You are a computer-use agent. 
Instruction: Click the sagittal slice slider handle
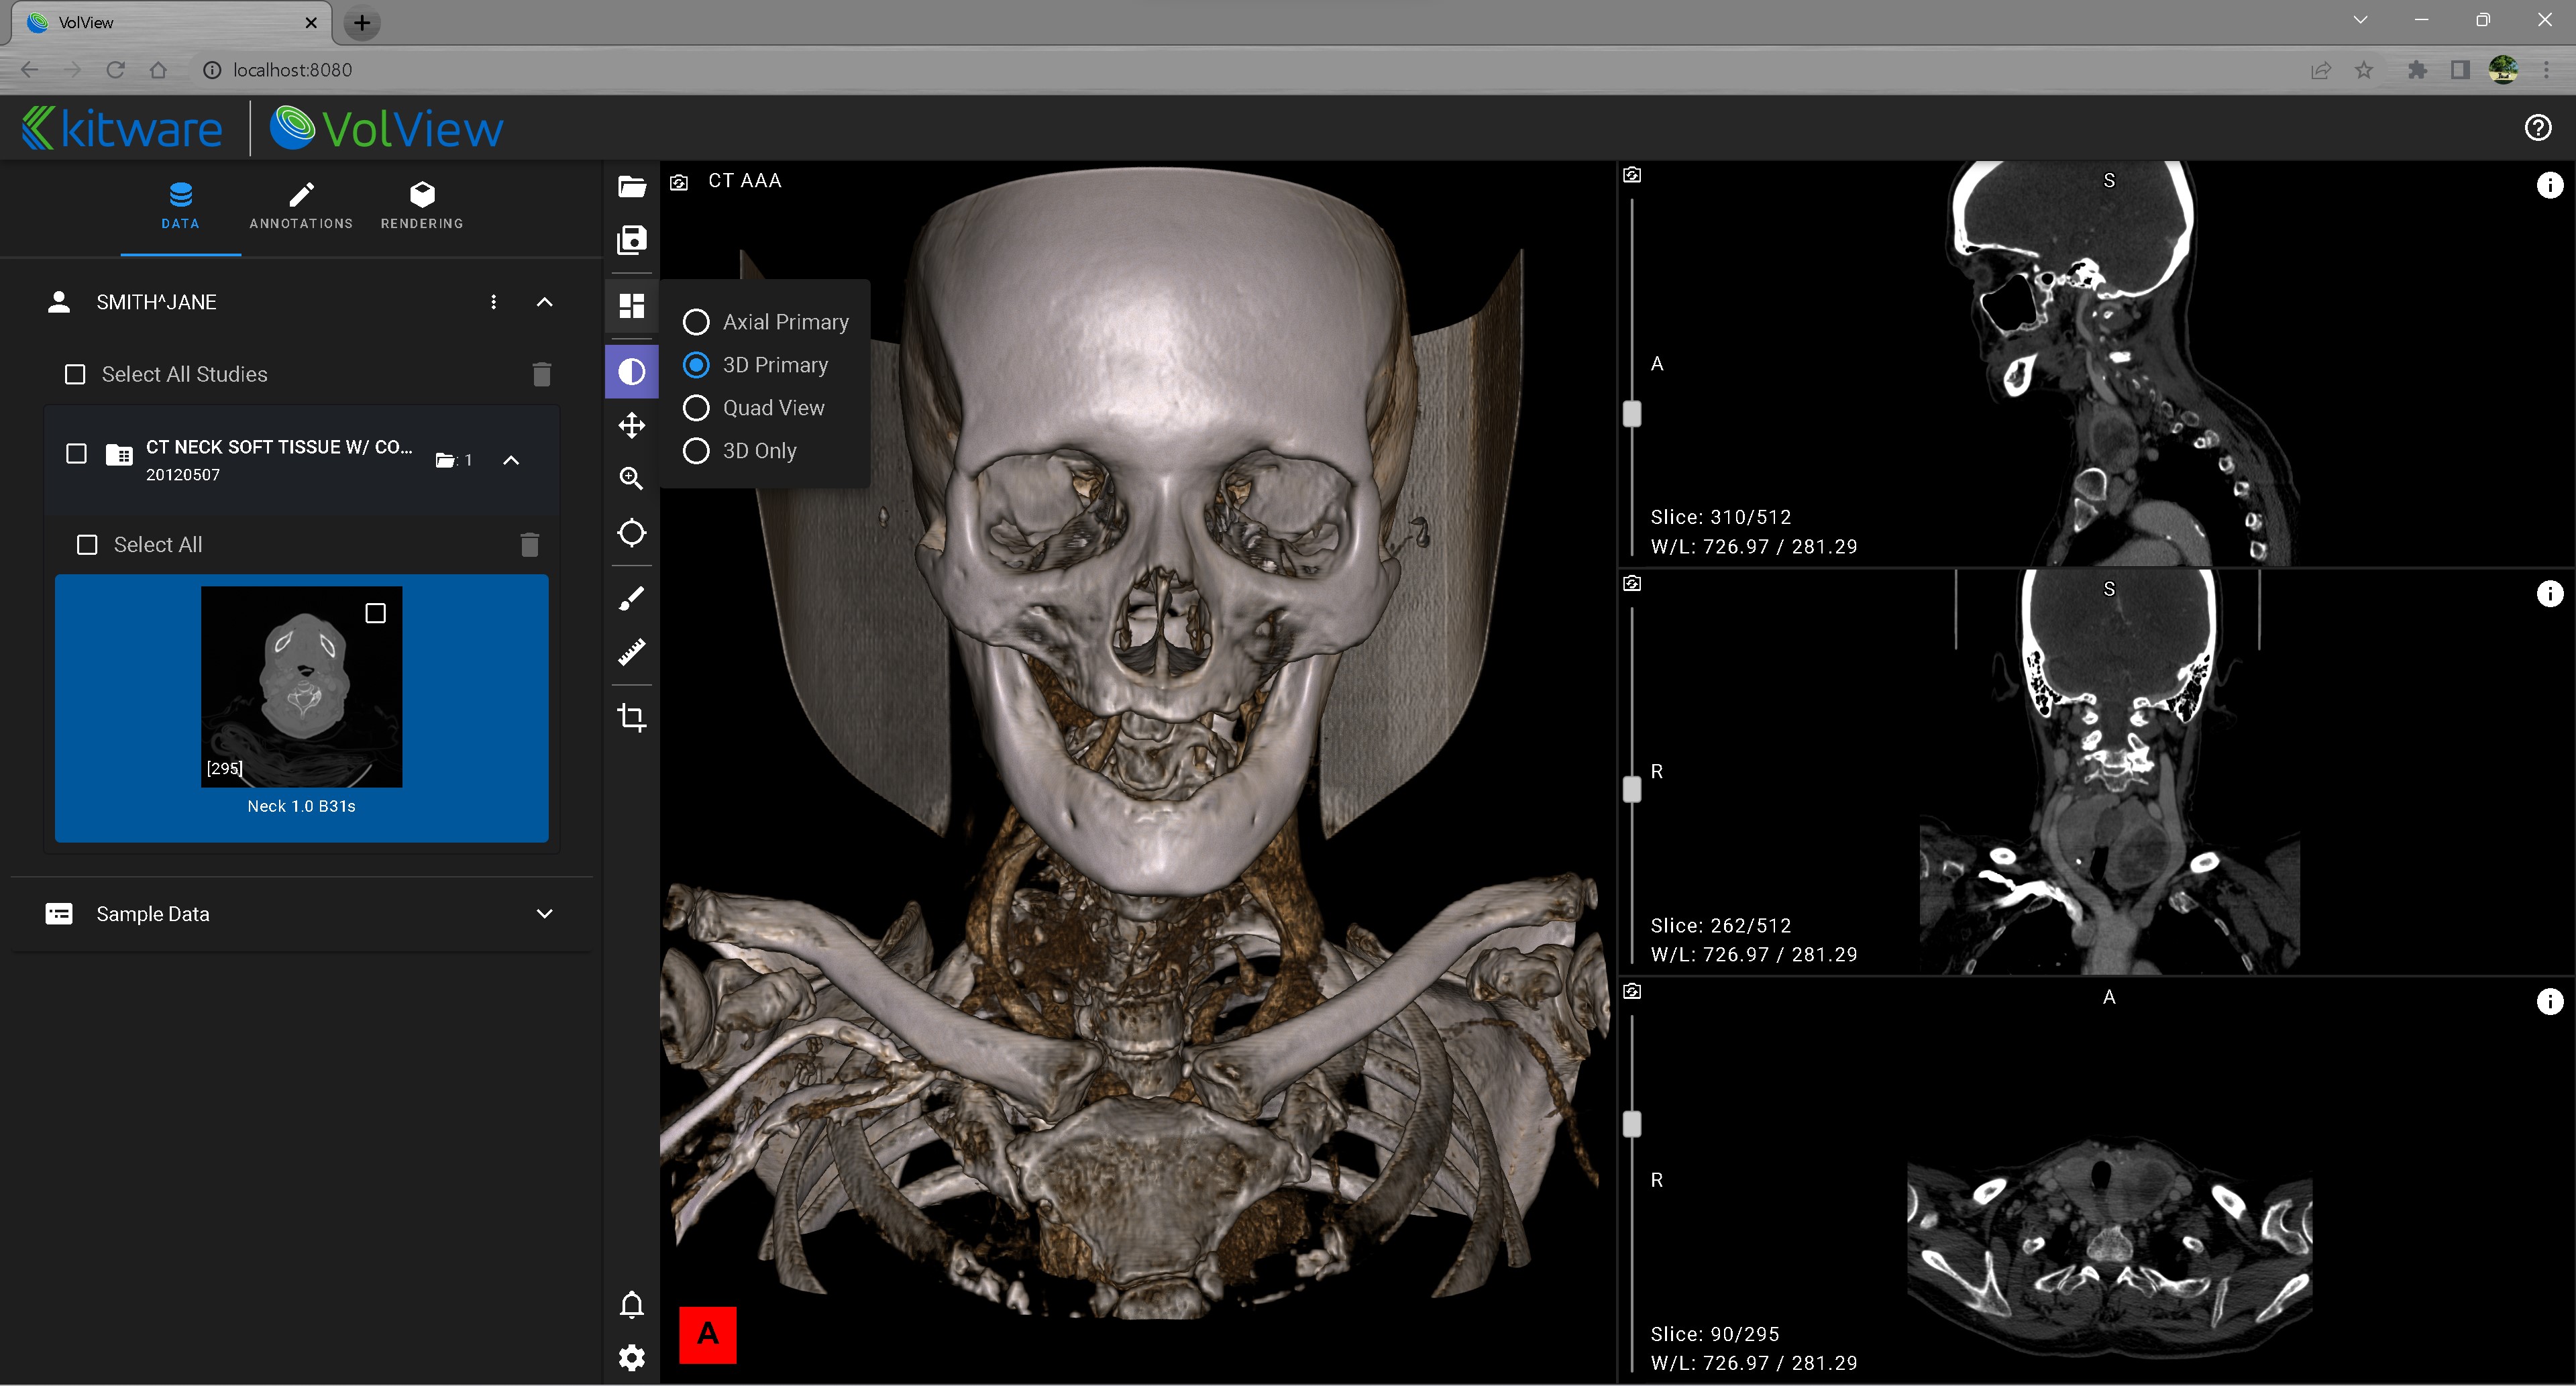click(x=1632, y=413)
